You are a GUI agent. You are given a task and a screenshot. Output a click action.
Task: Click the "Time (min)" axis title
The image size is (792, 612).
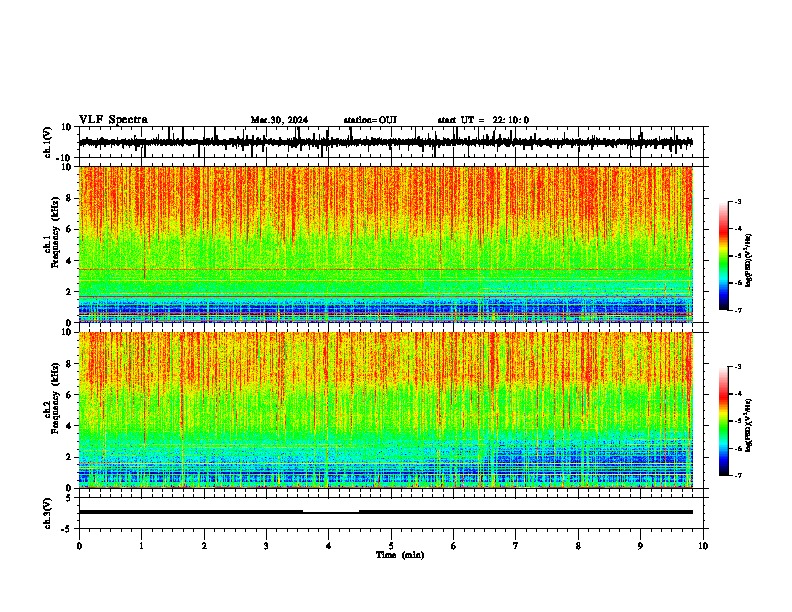point(400,555)
